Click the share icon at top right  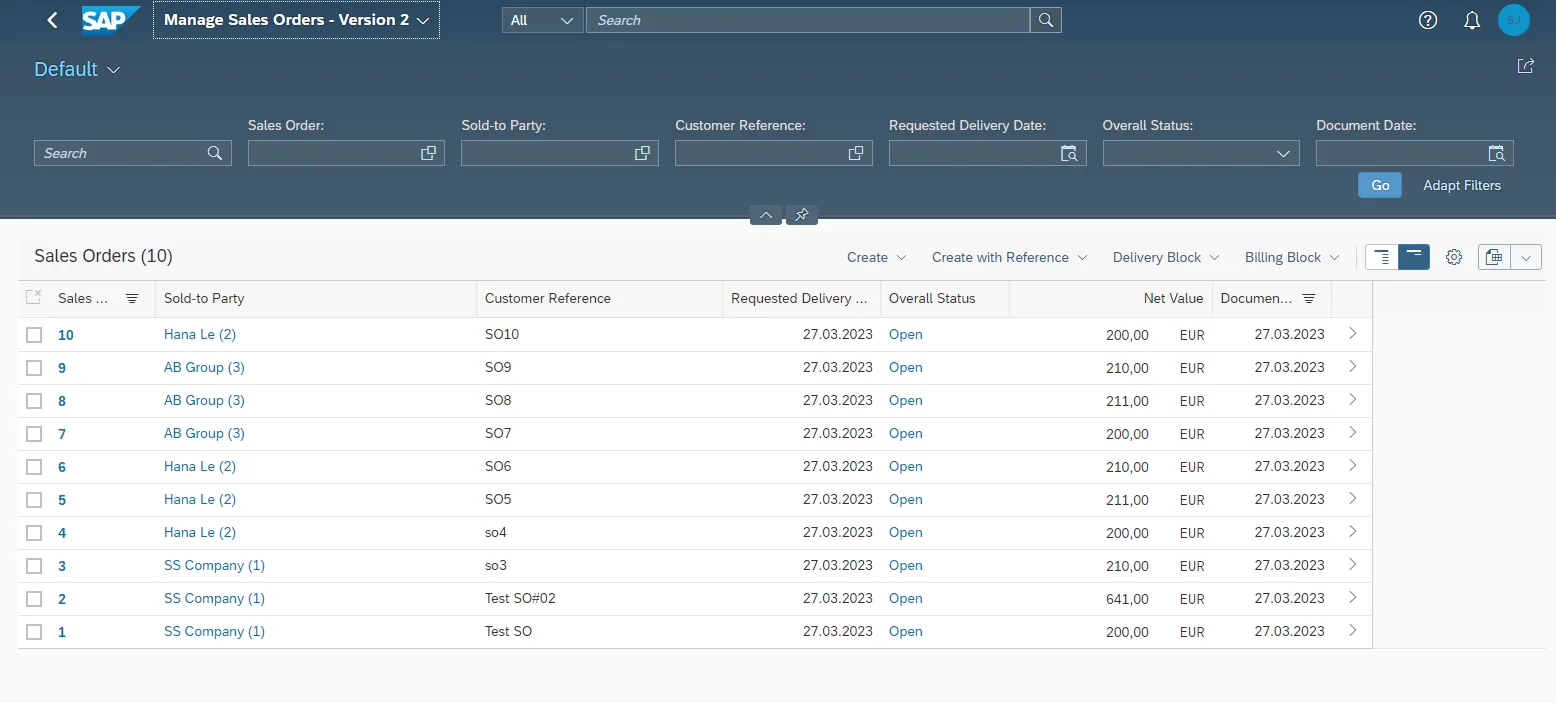[x=1525, y=66]
